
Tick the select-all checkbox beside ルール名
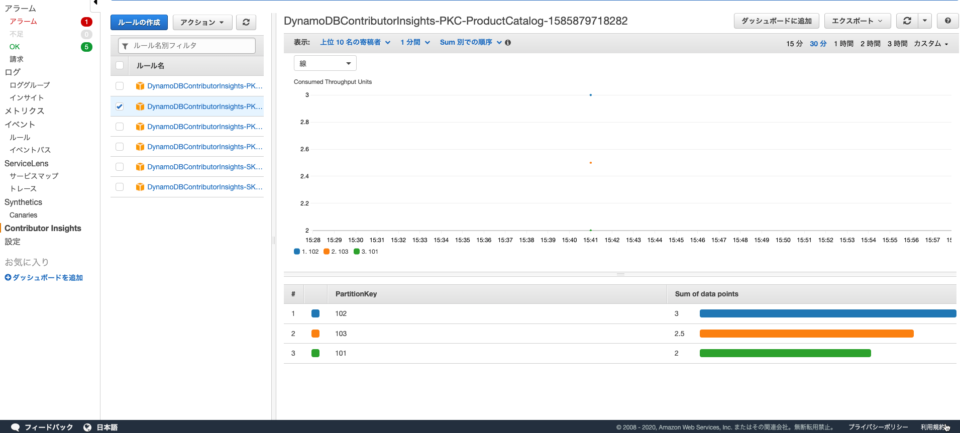[x=119, y=66]
